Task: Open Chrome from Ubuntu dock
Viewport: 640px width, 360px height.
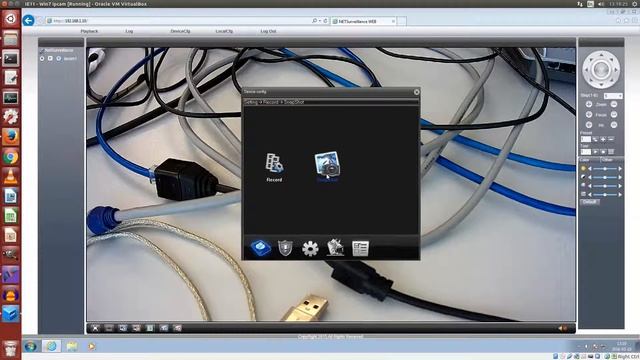Action: (x=11, y=157)
